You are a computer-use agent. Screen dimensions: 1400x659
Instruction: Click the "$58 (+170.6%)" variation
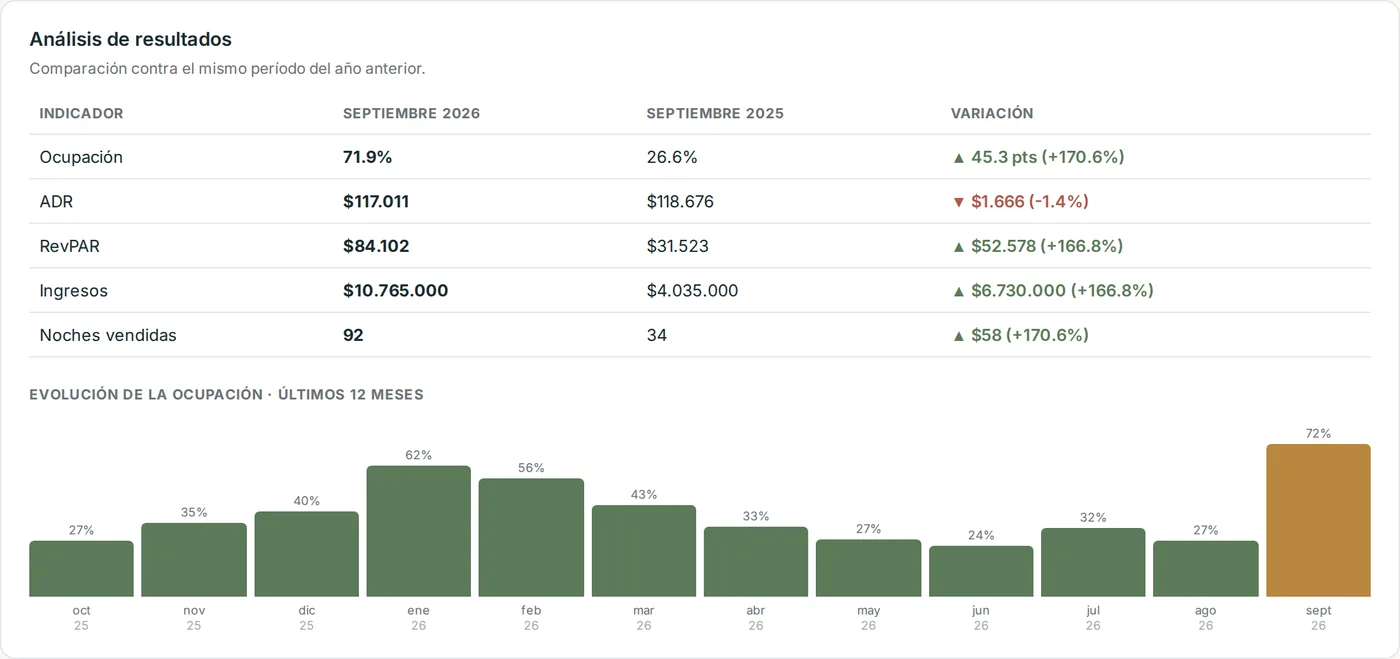click(1020, 335)
